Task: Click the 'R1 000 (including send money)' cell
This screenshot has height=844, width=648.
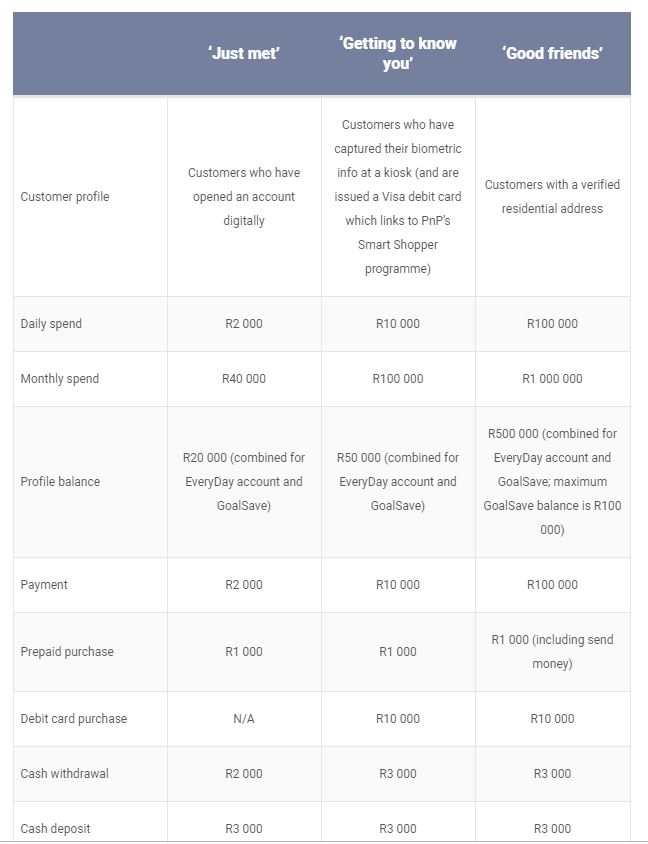Action: 552,652
